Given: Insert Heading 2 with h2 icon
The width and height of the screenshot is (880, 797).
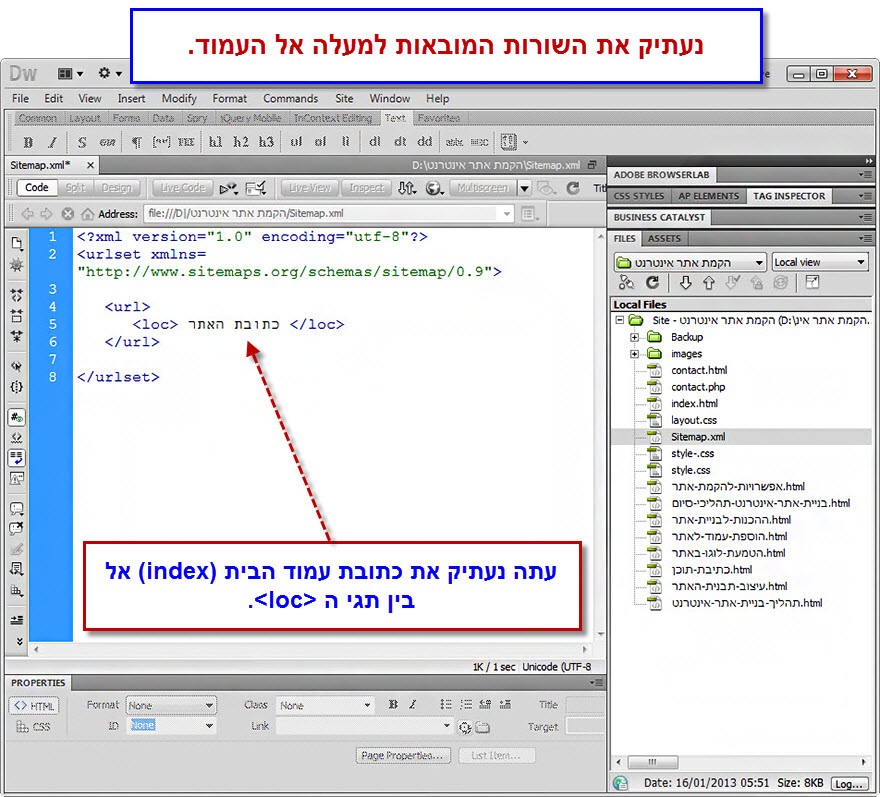Looking at the screenshot, I should click(241, 142).
